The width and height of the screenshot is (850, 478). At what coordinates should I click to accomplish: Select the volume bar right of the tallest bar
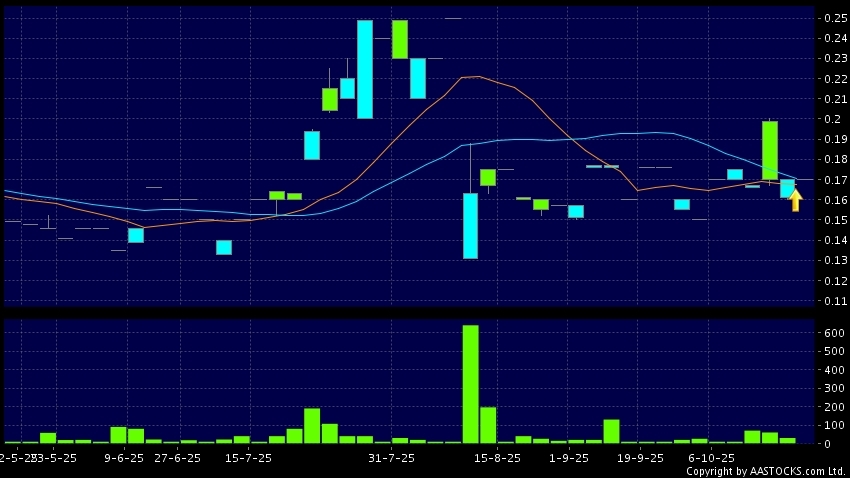tap(488, 425)
